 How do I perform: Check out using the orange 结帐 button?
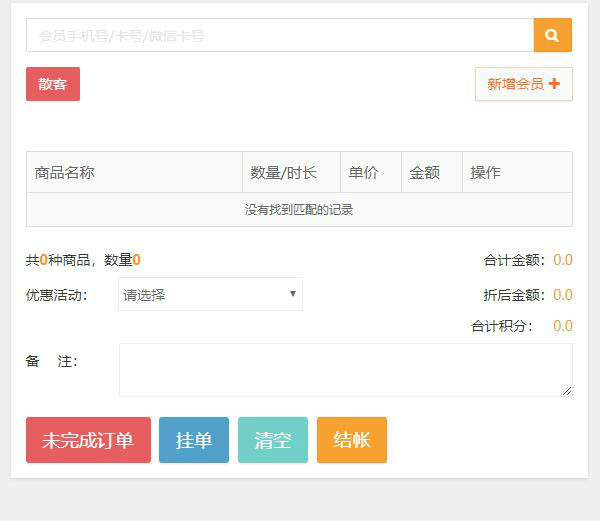pos(351,440)
